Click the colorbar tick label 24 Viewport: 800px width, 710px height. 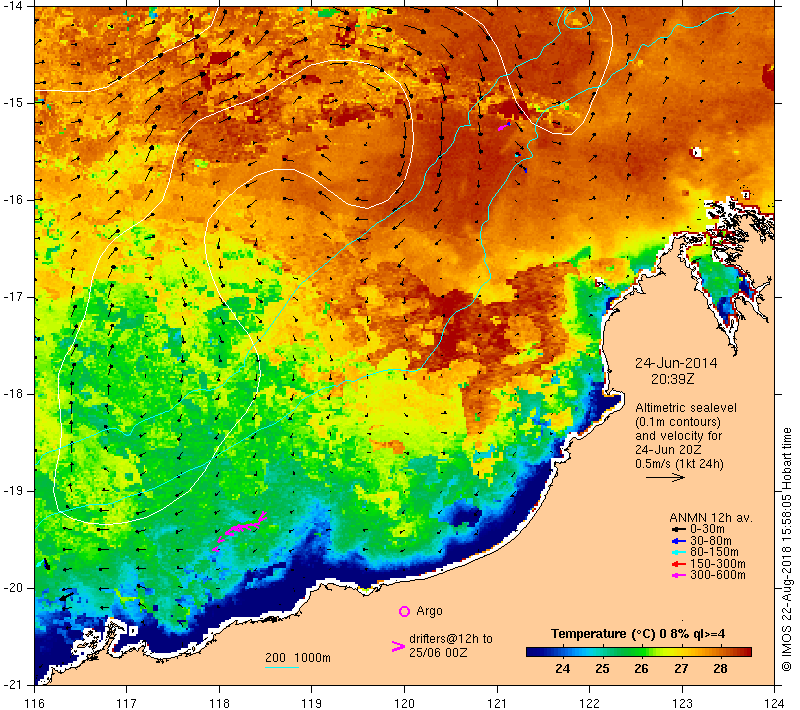tap(562, 669)
